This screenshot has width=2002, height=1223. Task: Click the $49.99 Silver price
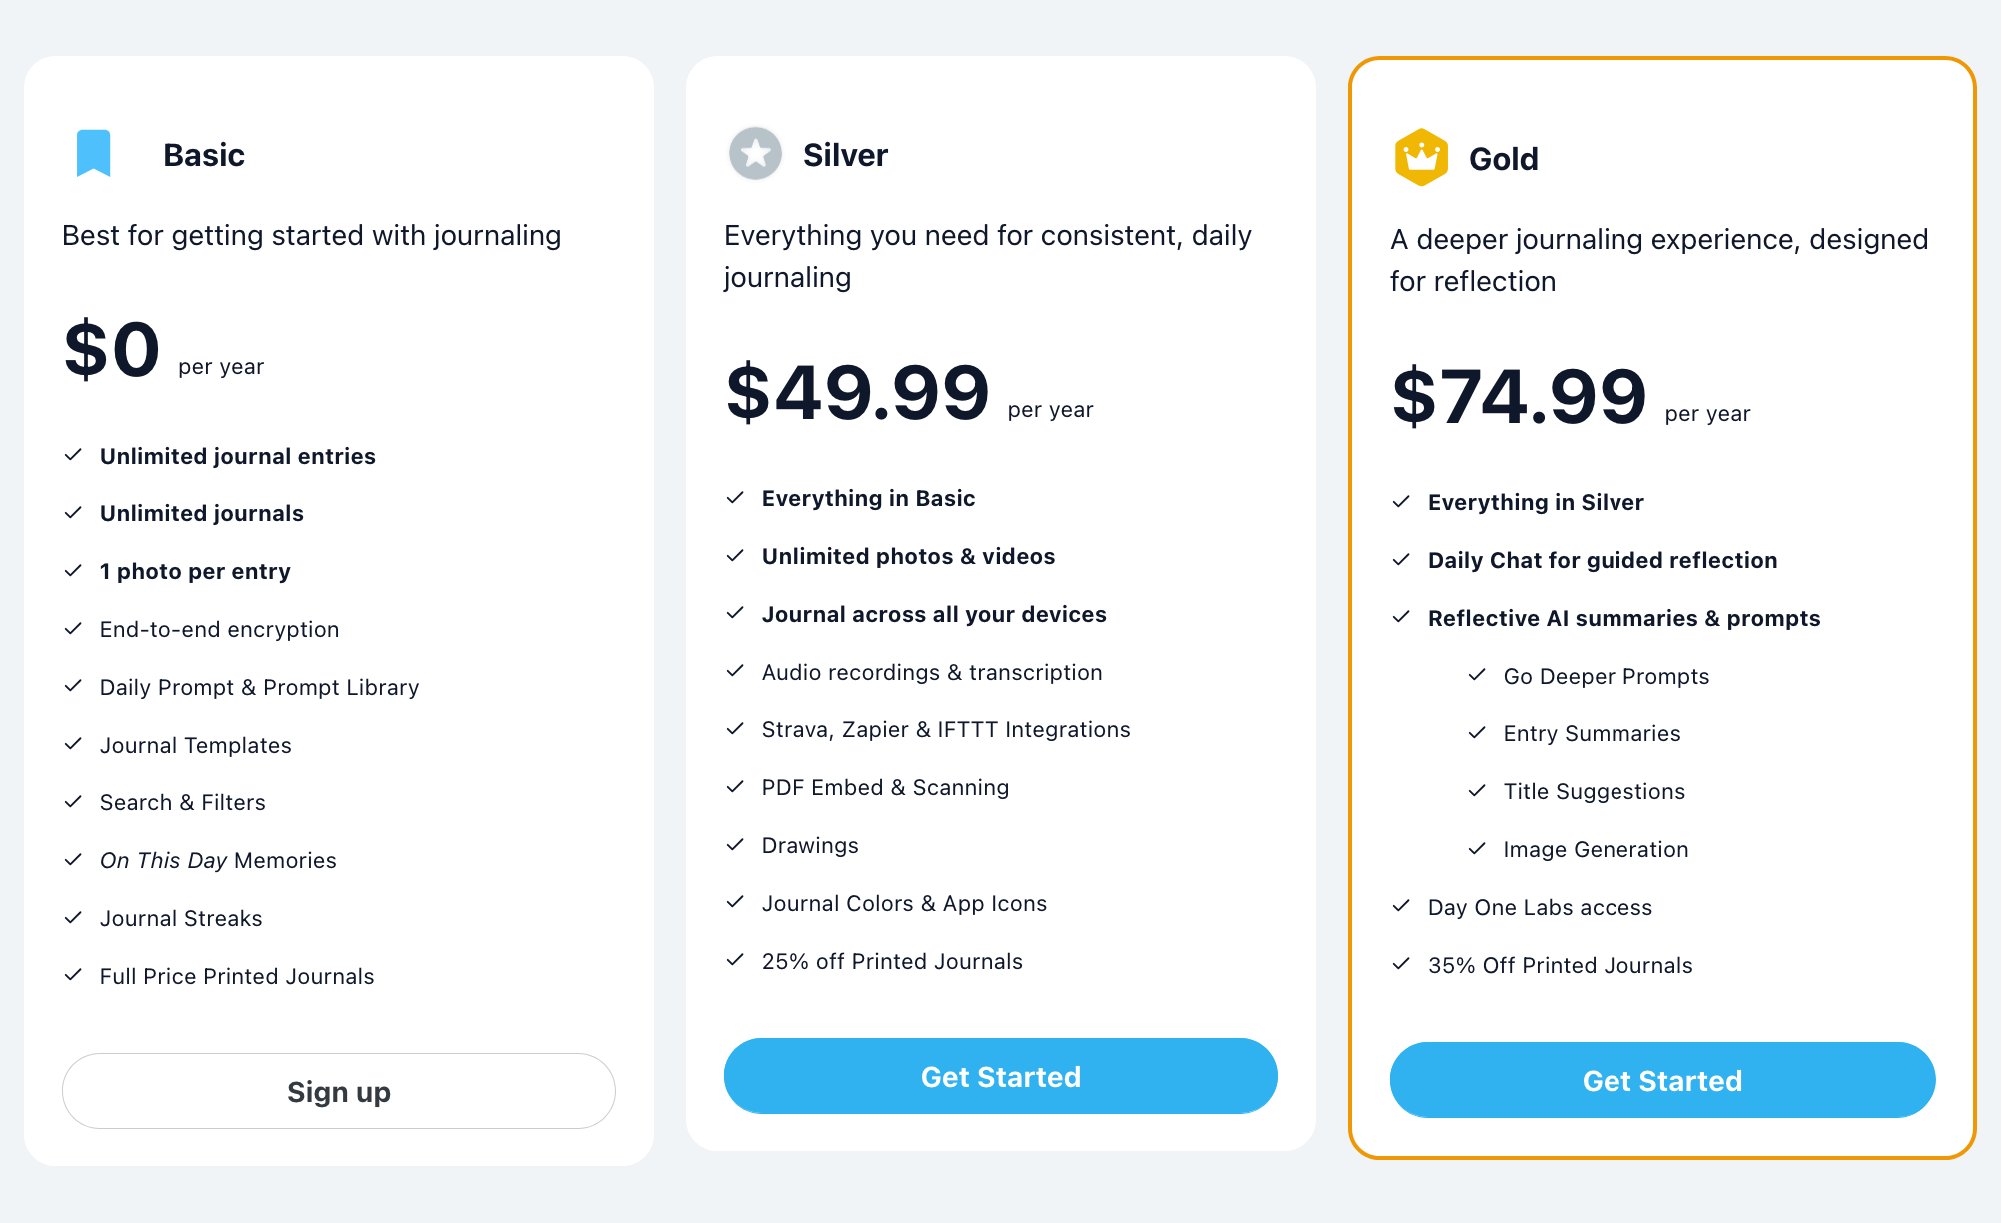coord(857,392)
